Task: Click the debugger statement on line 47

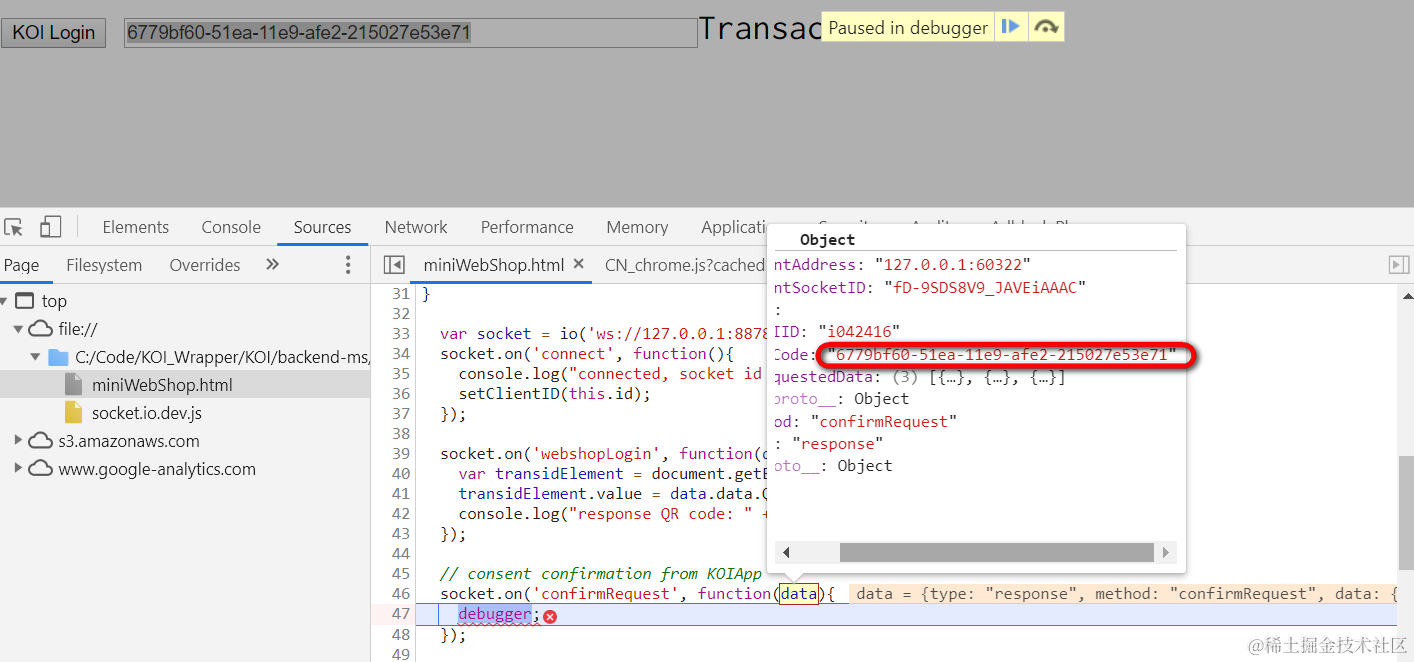Action: [x=495, y=614]
